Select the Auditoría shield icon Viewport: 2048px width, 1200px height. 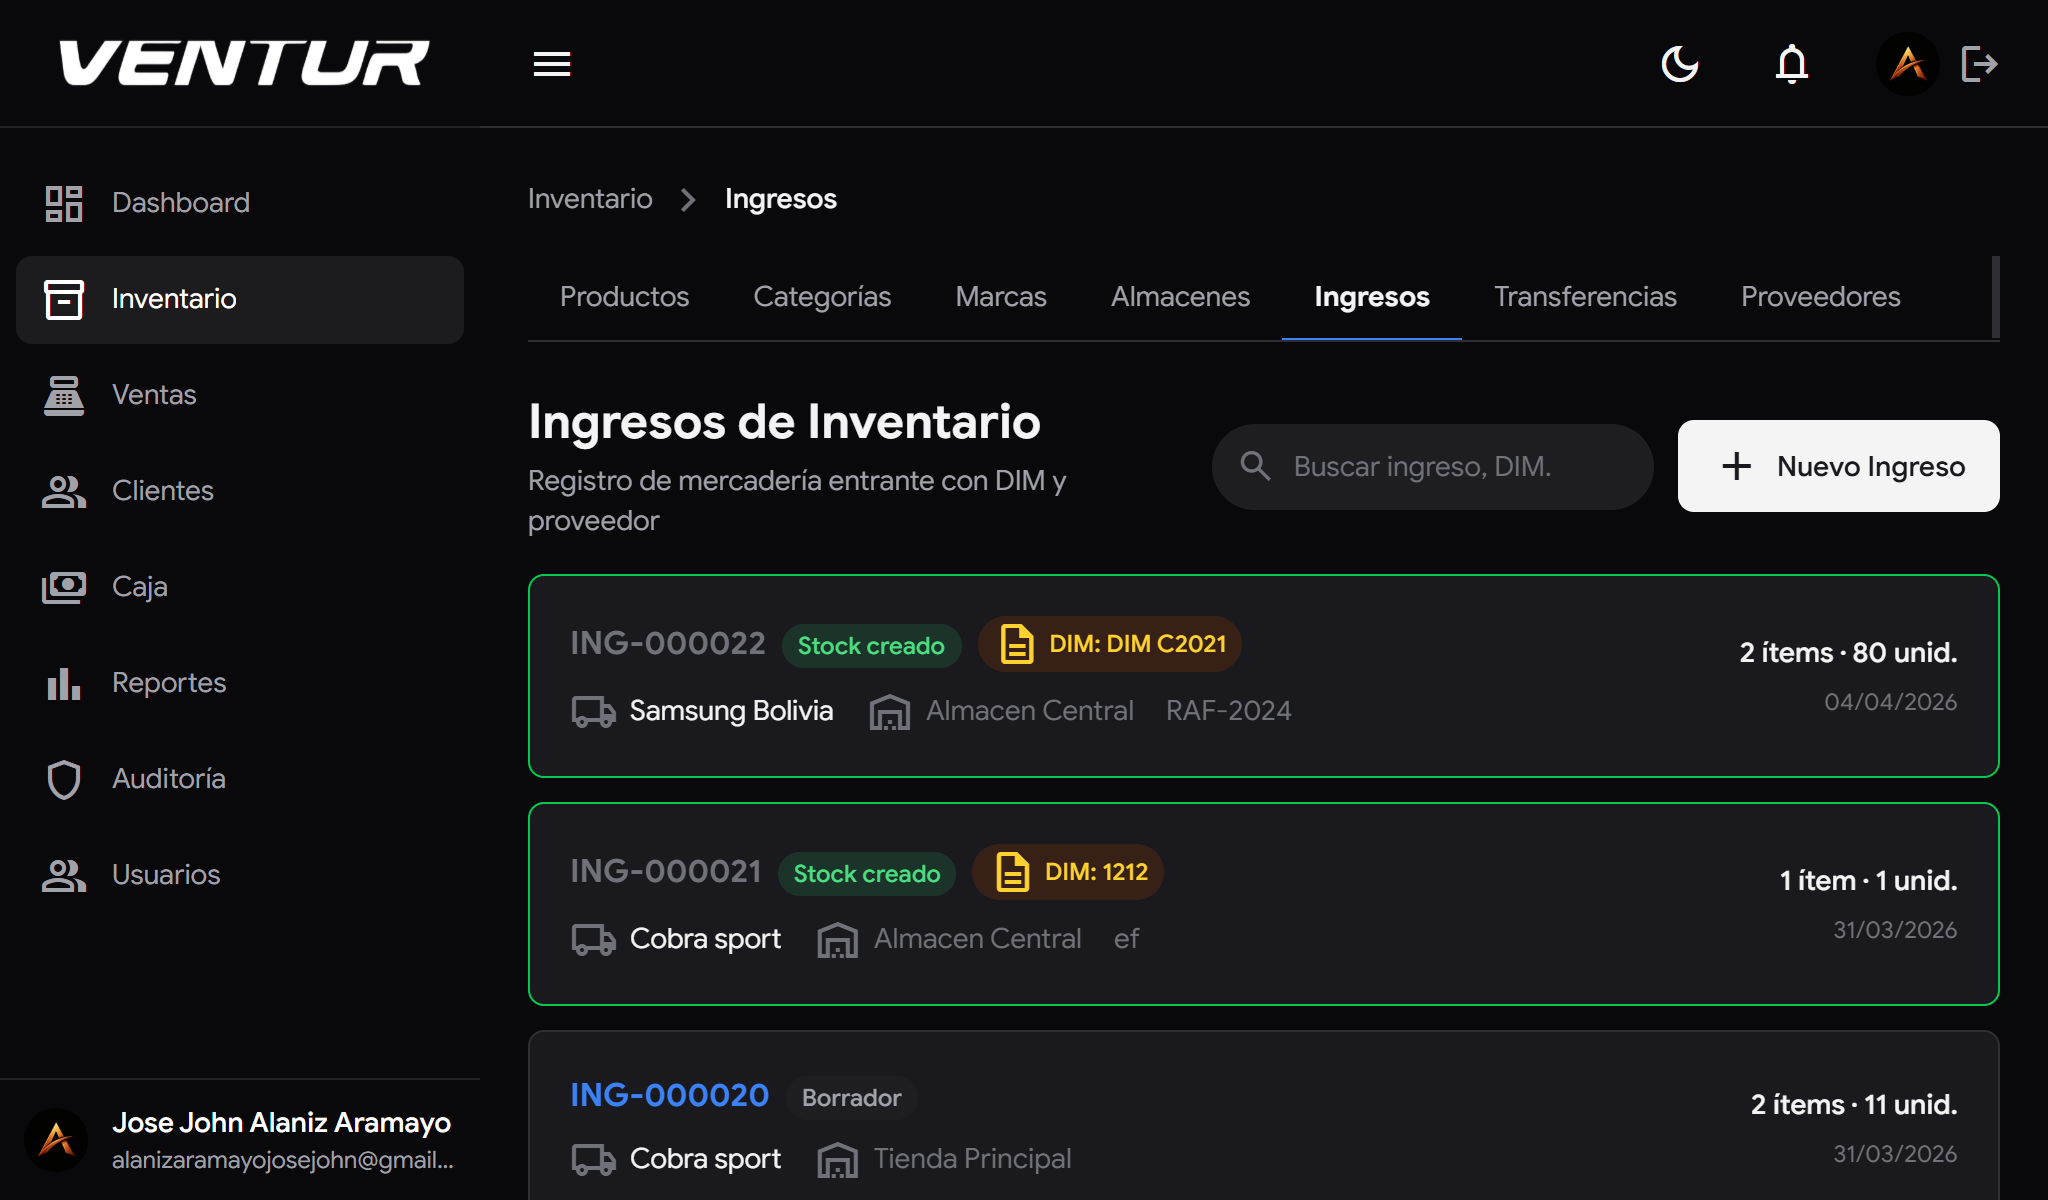63,778
